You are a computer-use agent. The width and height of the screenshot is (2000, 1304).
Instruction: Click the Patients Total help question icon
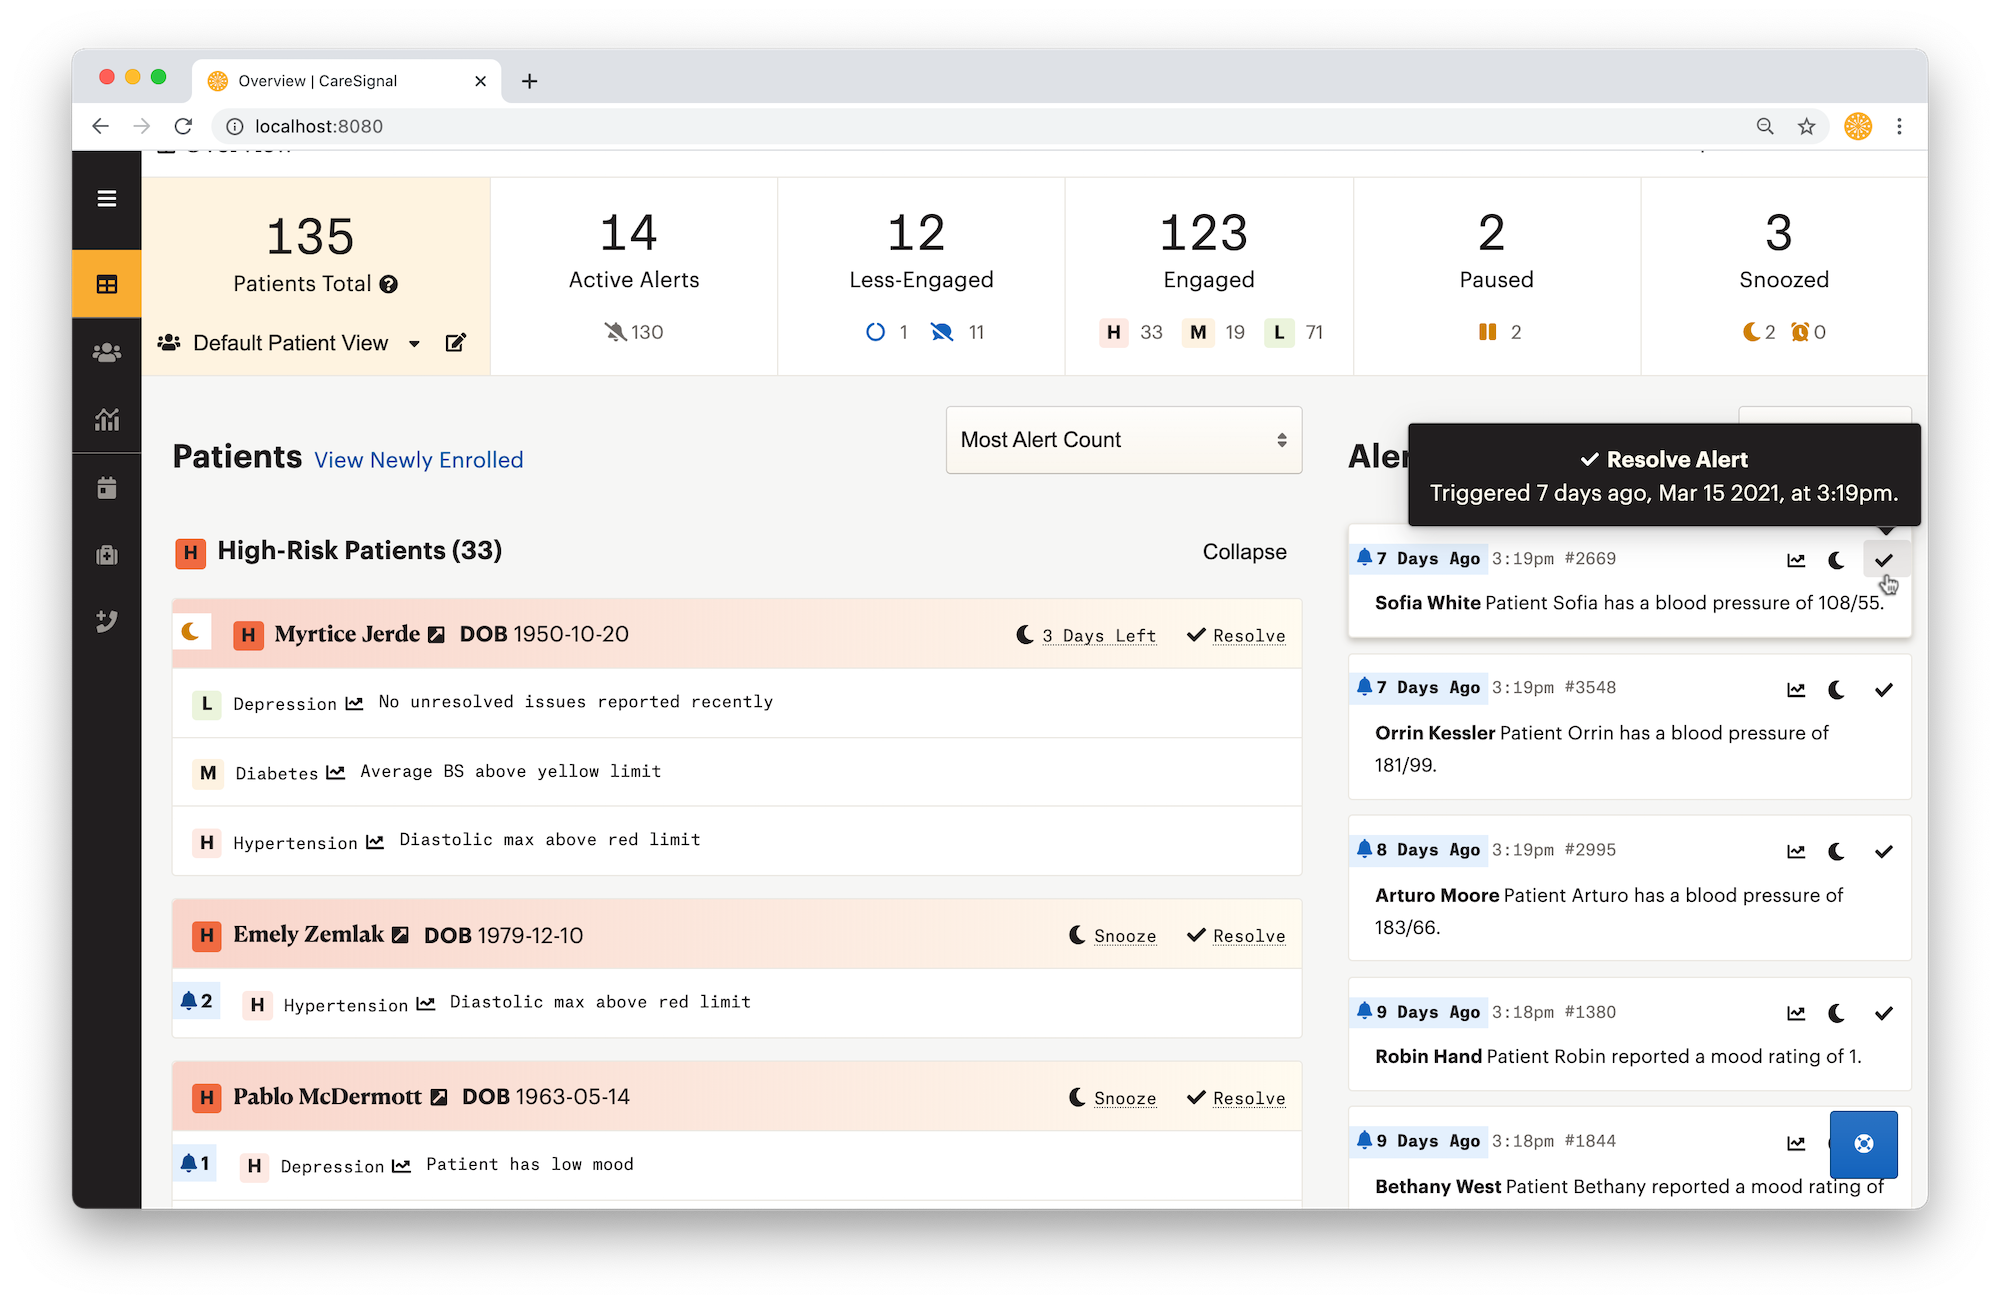click(x=389, y=284)
